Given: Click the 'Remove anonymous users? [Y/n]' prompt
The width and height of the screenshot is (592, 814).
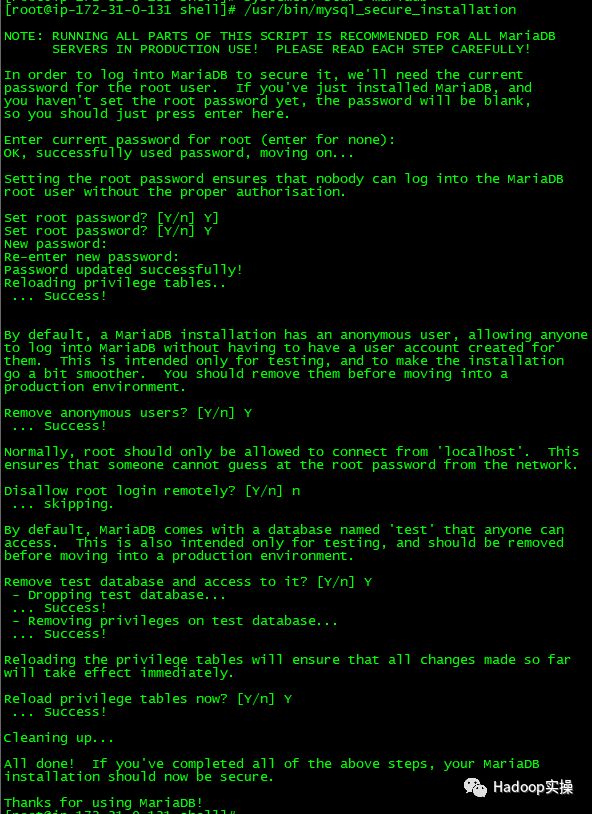Looking at the screenshot, I should 128,413.
